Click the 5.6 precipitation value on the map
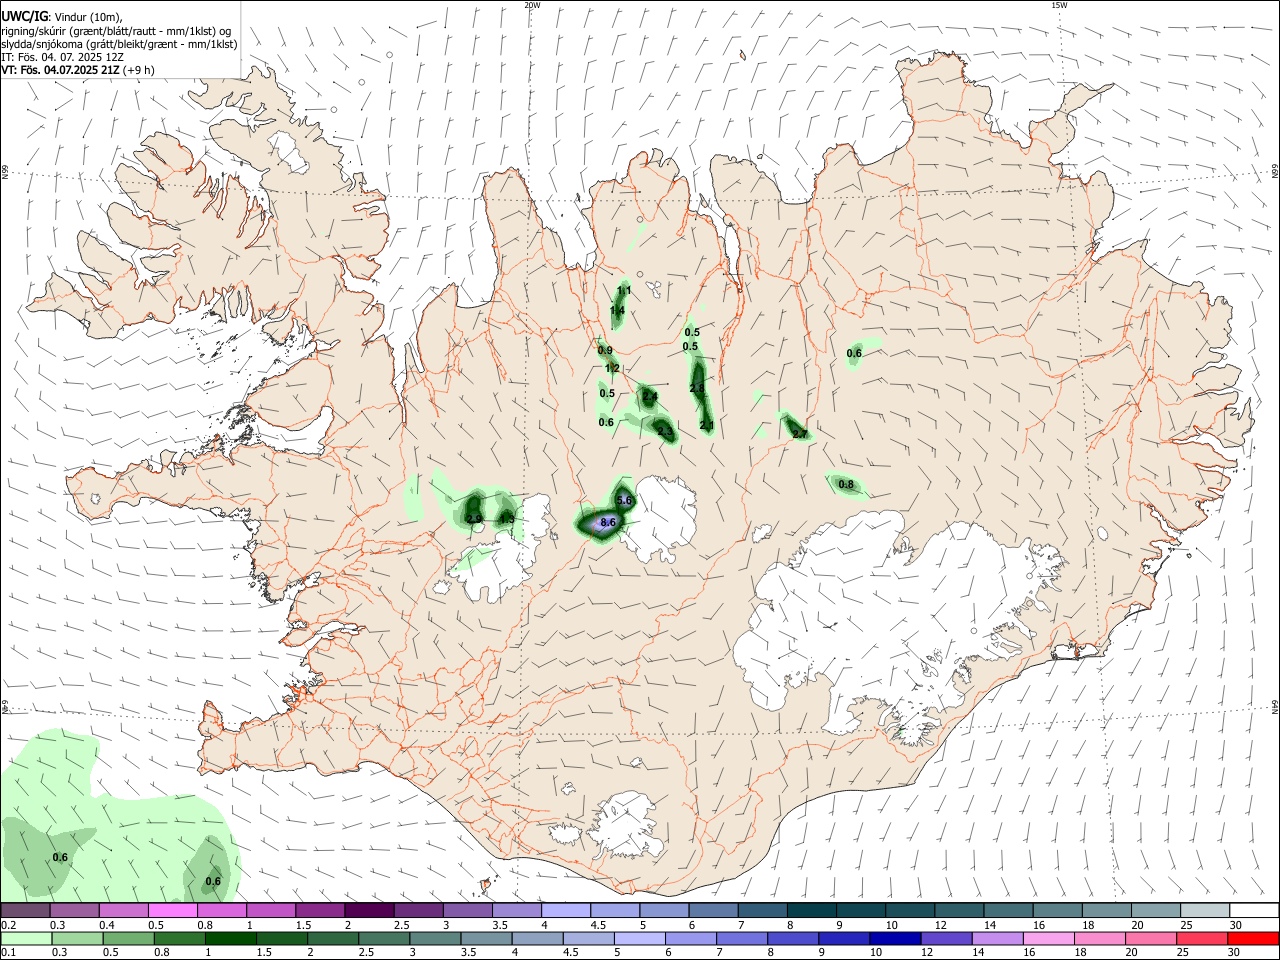This screenshot has width=1280, height=960. [x=625, y=500]
